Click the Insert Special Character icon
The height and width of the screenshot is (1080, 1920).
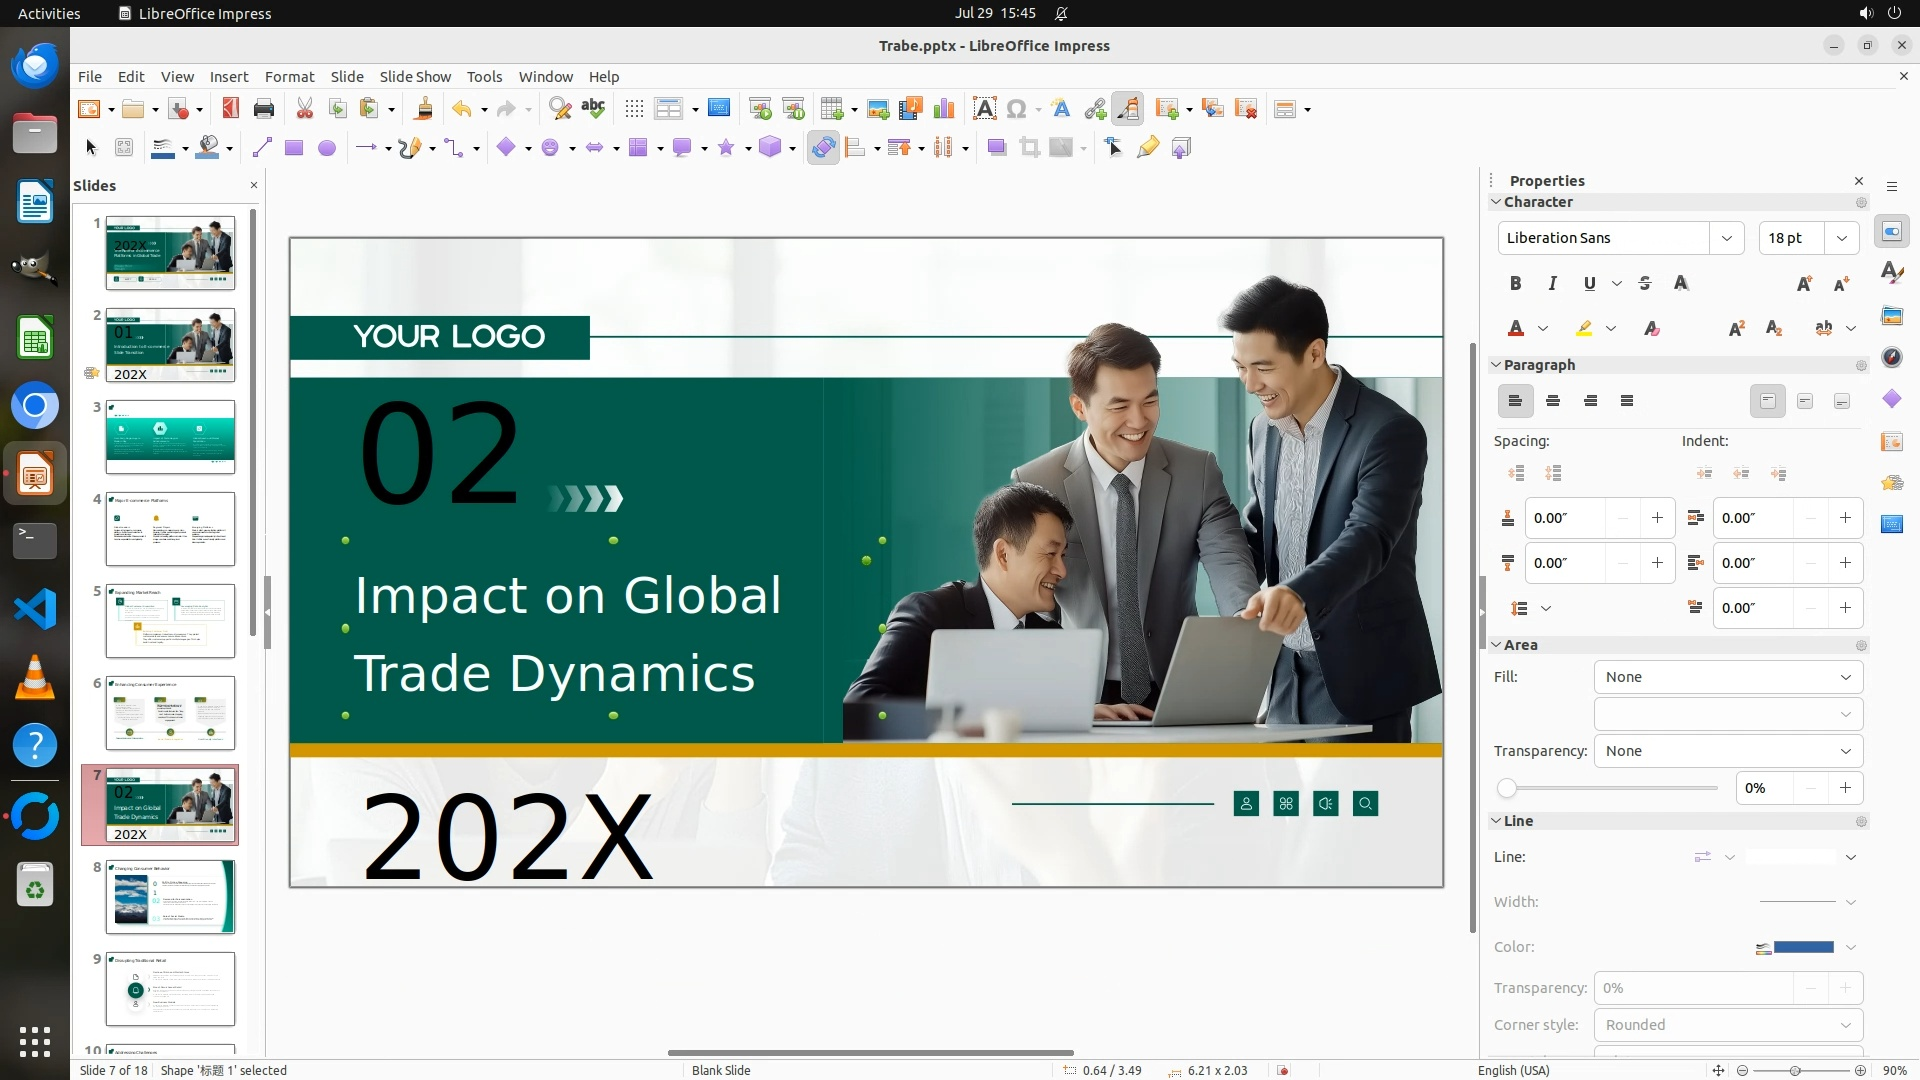[x=1016, y=109]
